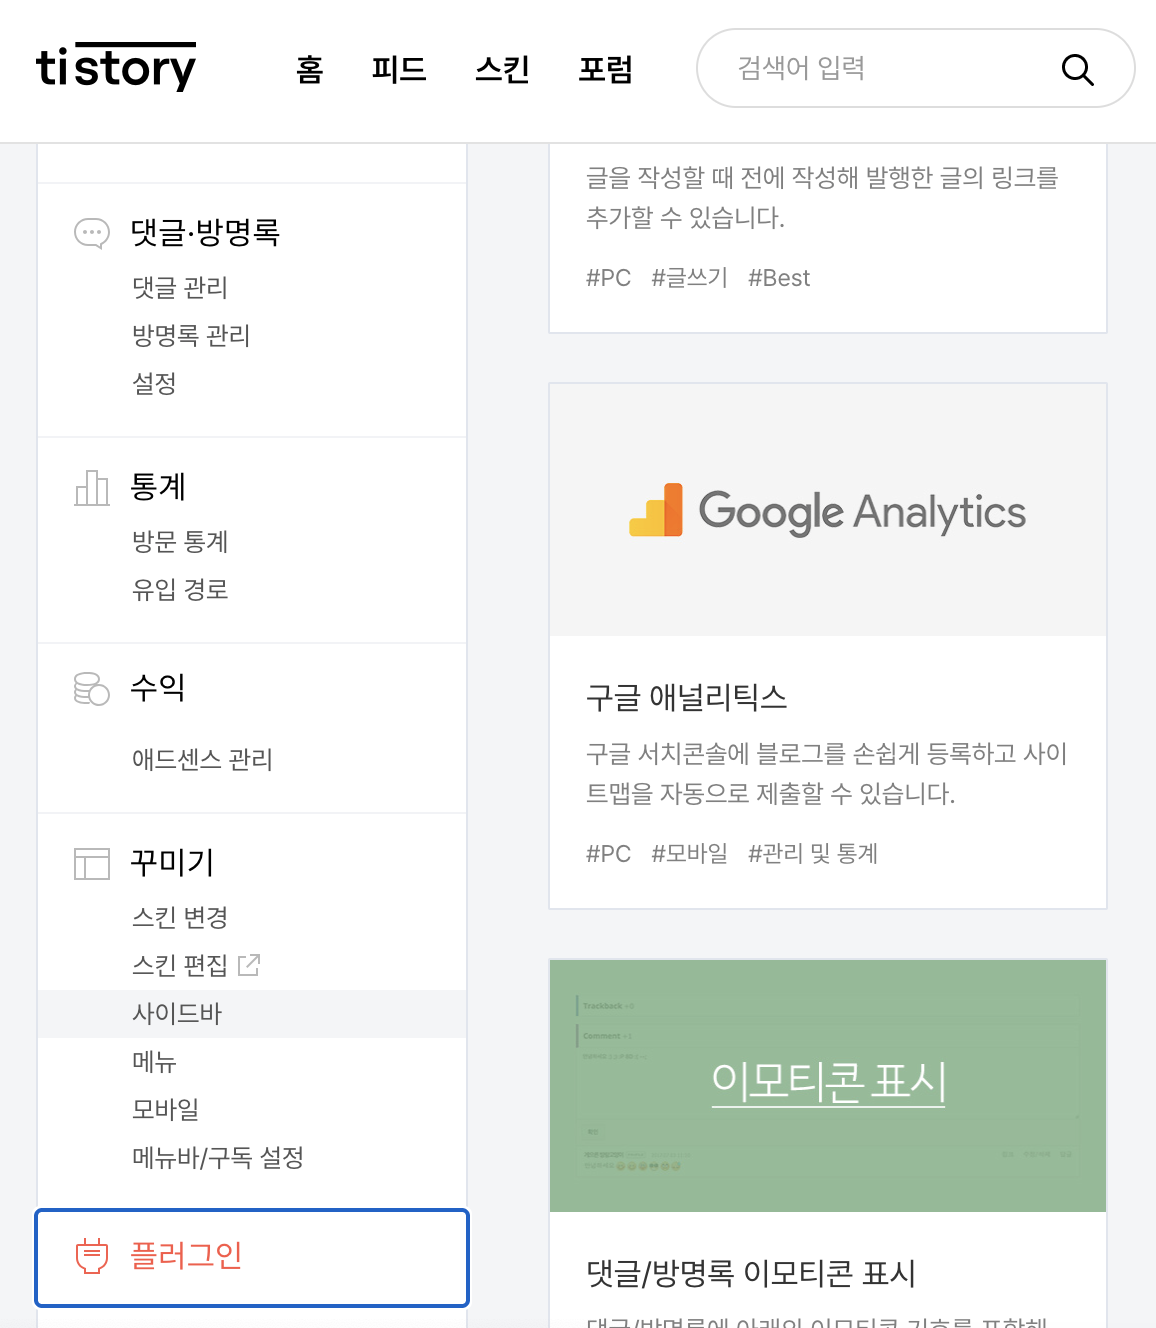
Task: Click the 수익 section heading
Action: tap(158, 687)
